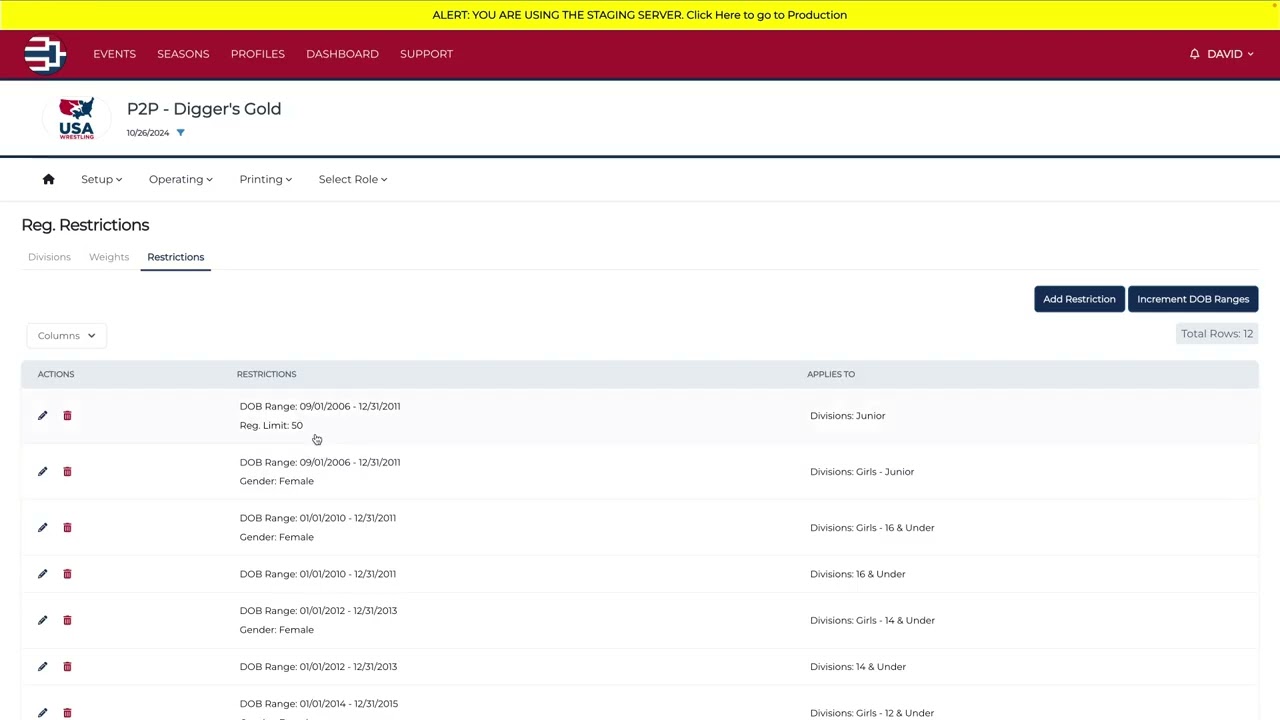Click the event date 10/26/2024
Viewport: 1280px width, 720px height.
(x=148, y=133)
